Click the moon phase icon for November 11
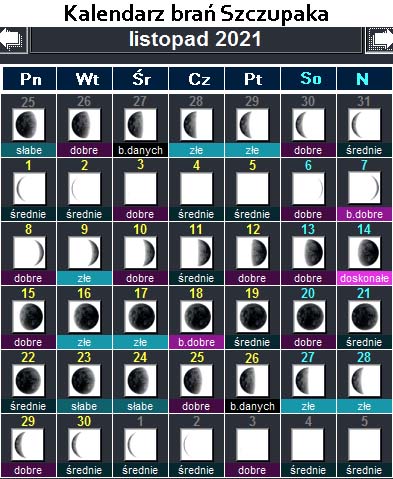This screenshot has height=479, width=393. (x=196, y=252)
